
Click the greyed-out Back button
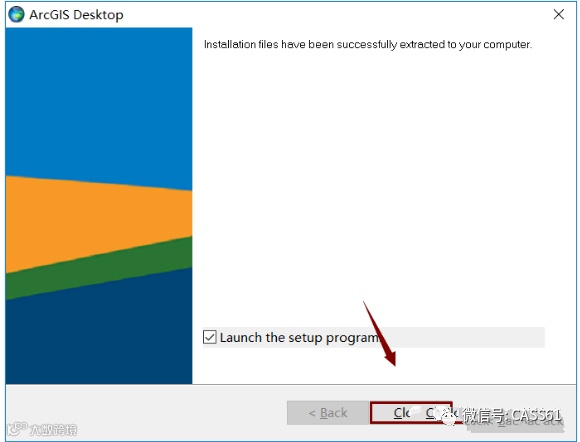[x=328, y=412]
